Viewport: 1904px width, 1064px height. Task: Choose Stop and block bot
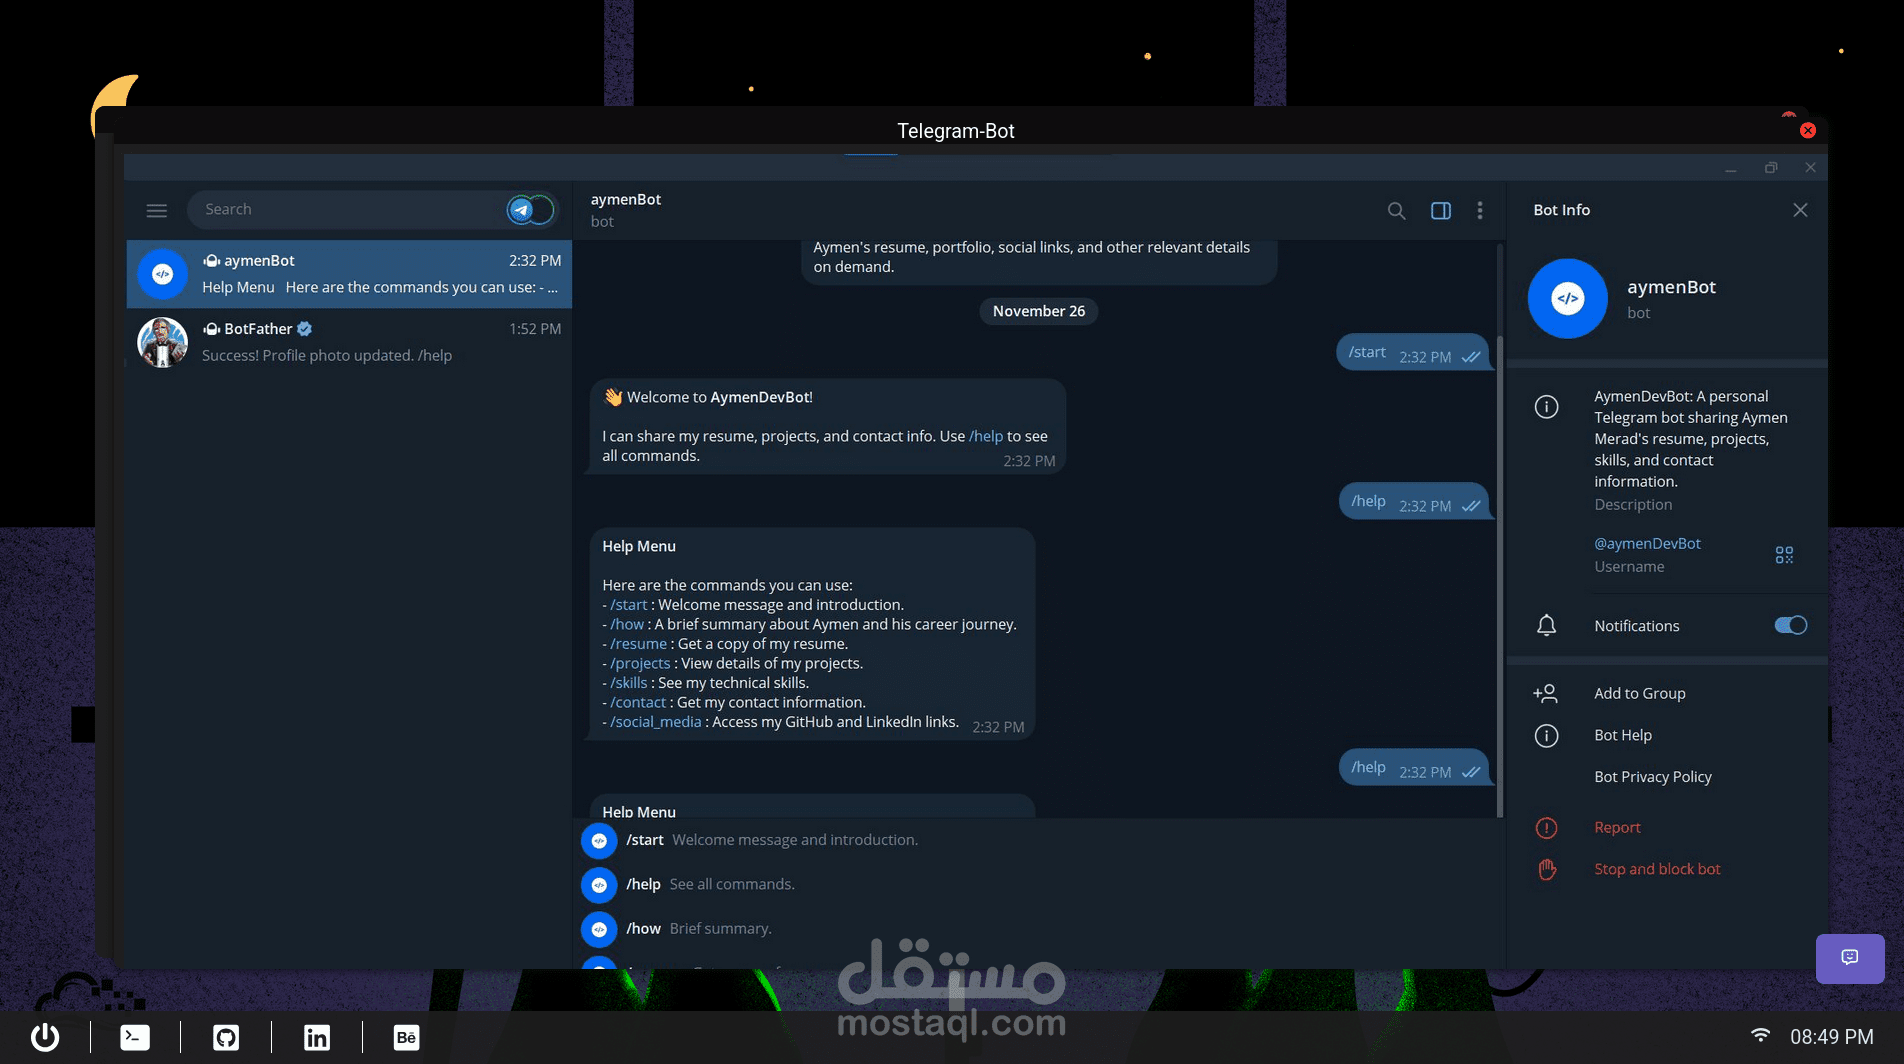(1657, 870)
